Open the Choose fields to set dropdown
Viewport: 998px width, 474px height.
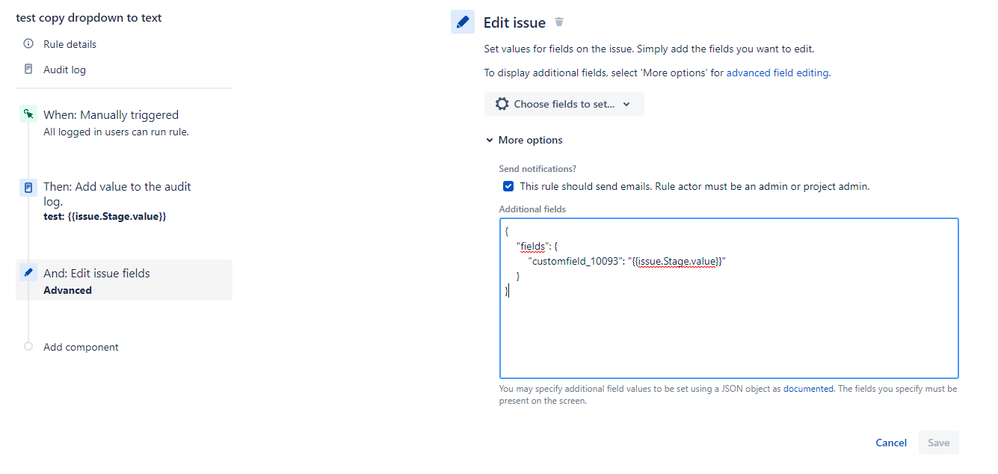pyautogui.click(x=564, y=104)
